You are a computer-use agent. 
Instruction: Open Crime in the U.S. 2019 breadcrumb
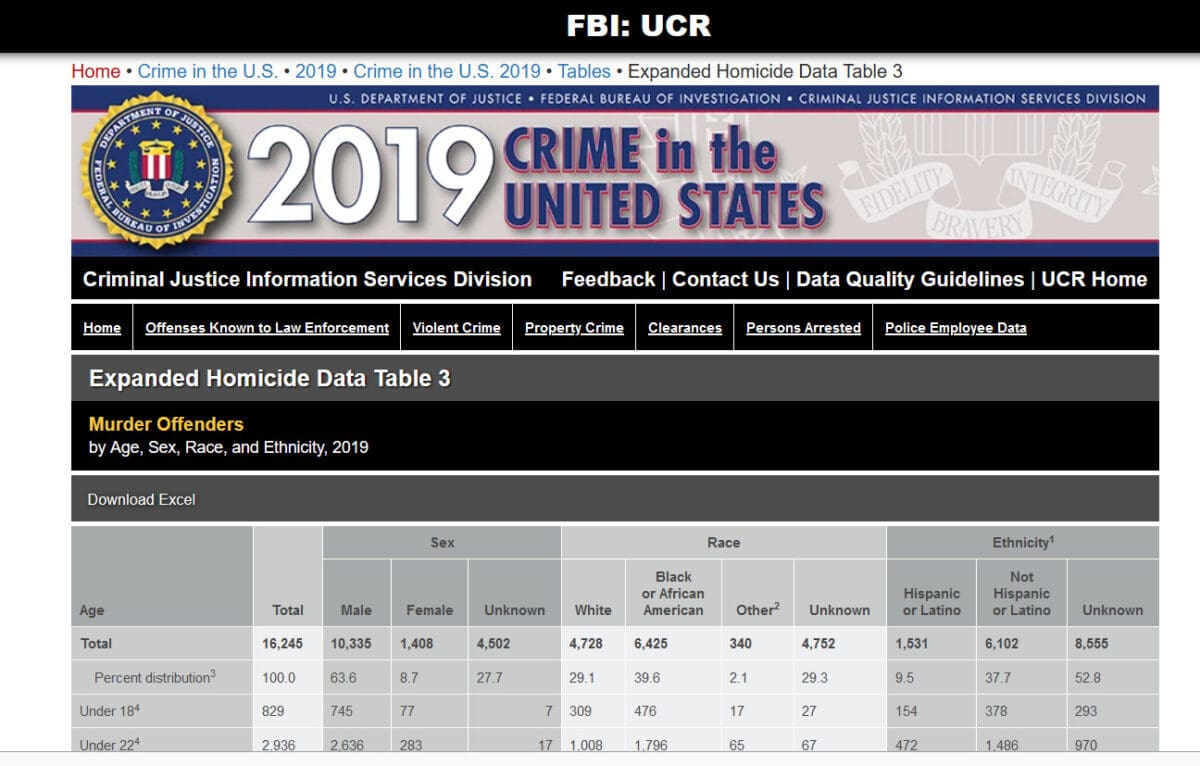(447, 71)
